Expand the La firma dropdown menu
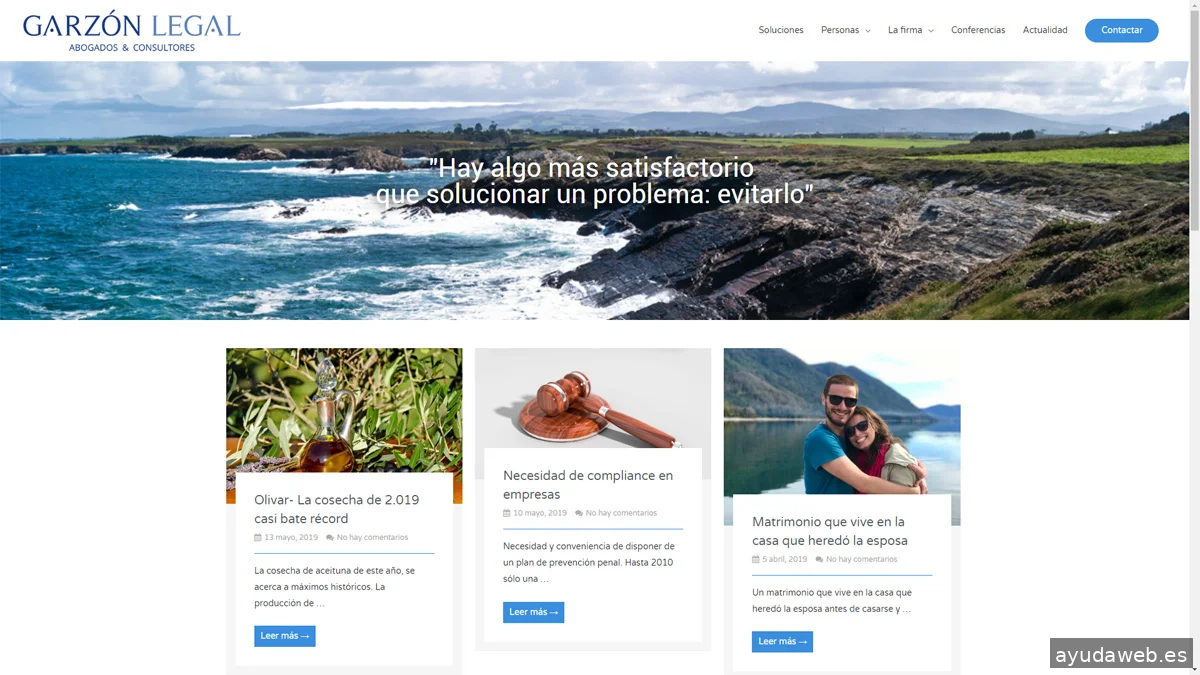 coord(910,30)
